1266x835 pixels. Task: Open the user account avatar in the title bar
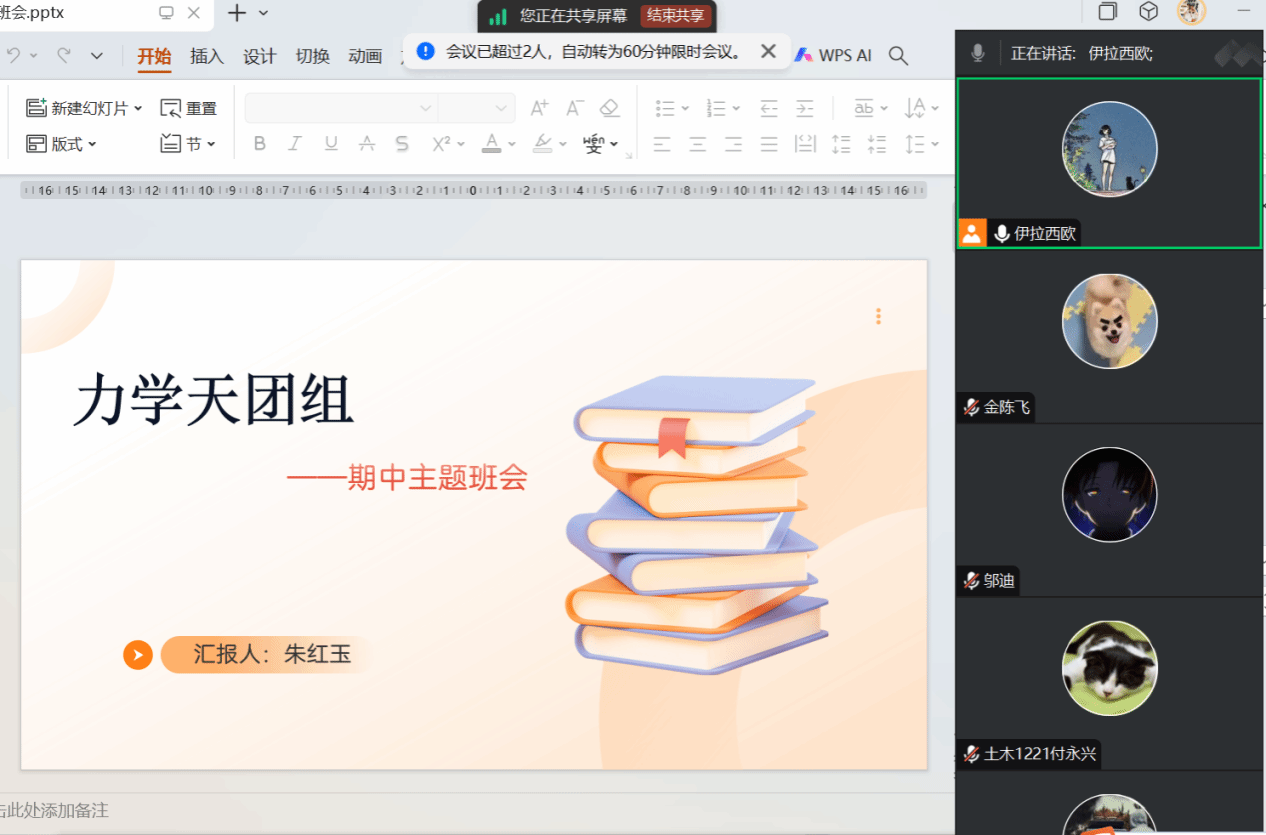coord(1191,12)
